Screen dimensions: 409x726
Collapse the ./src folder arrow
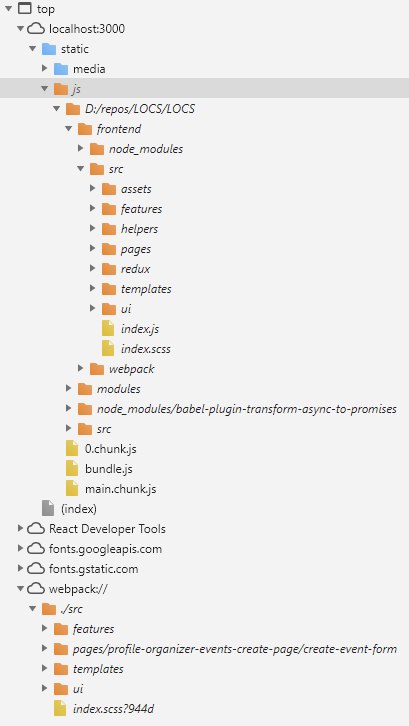click(x=32, y=608)
